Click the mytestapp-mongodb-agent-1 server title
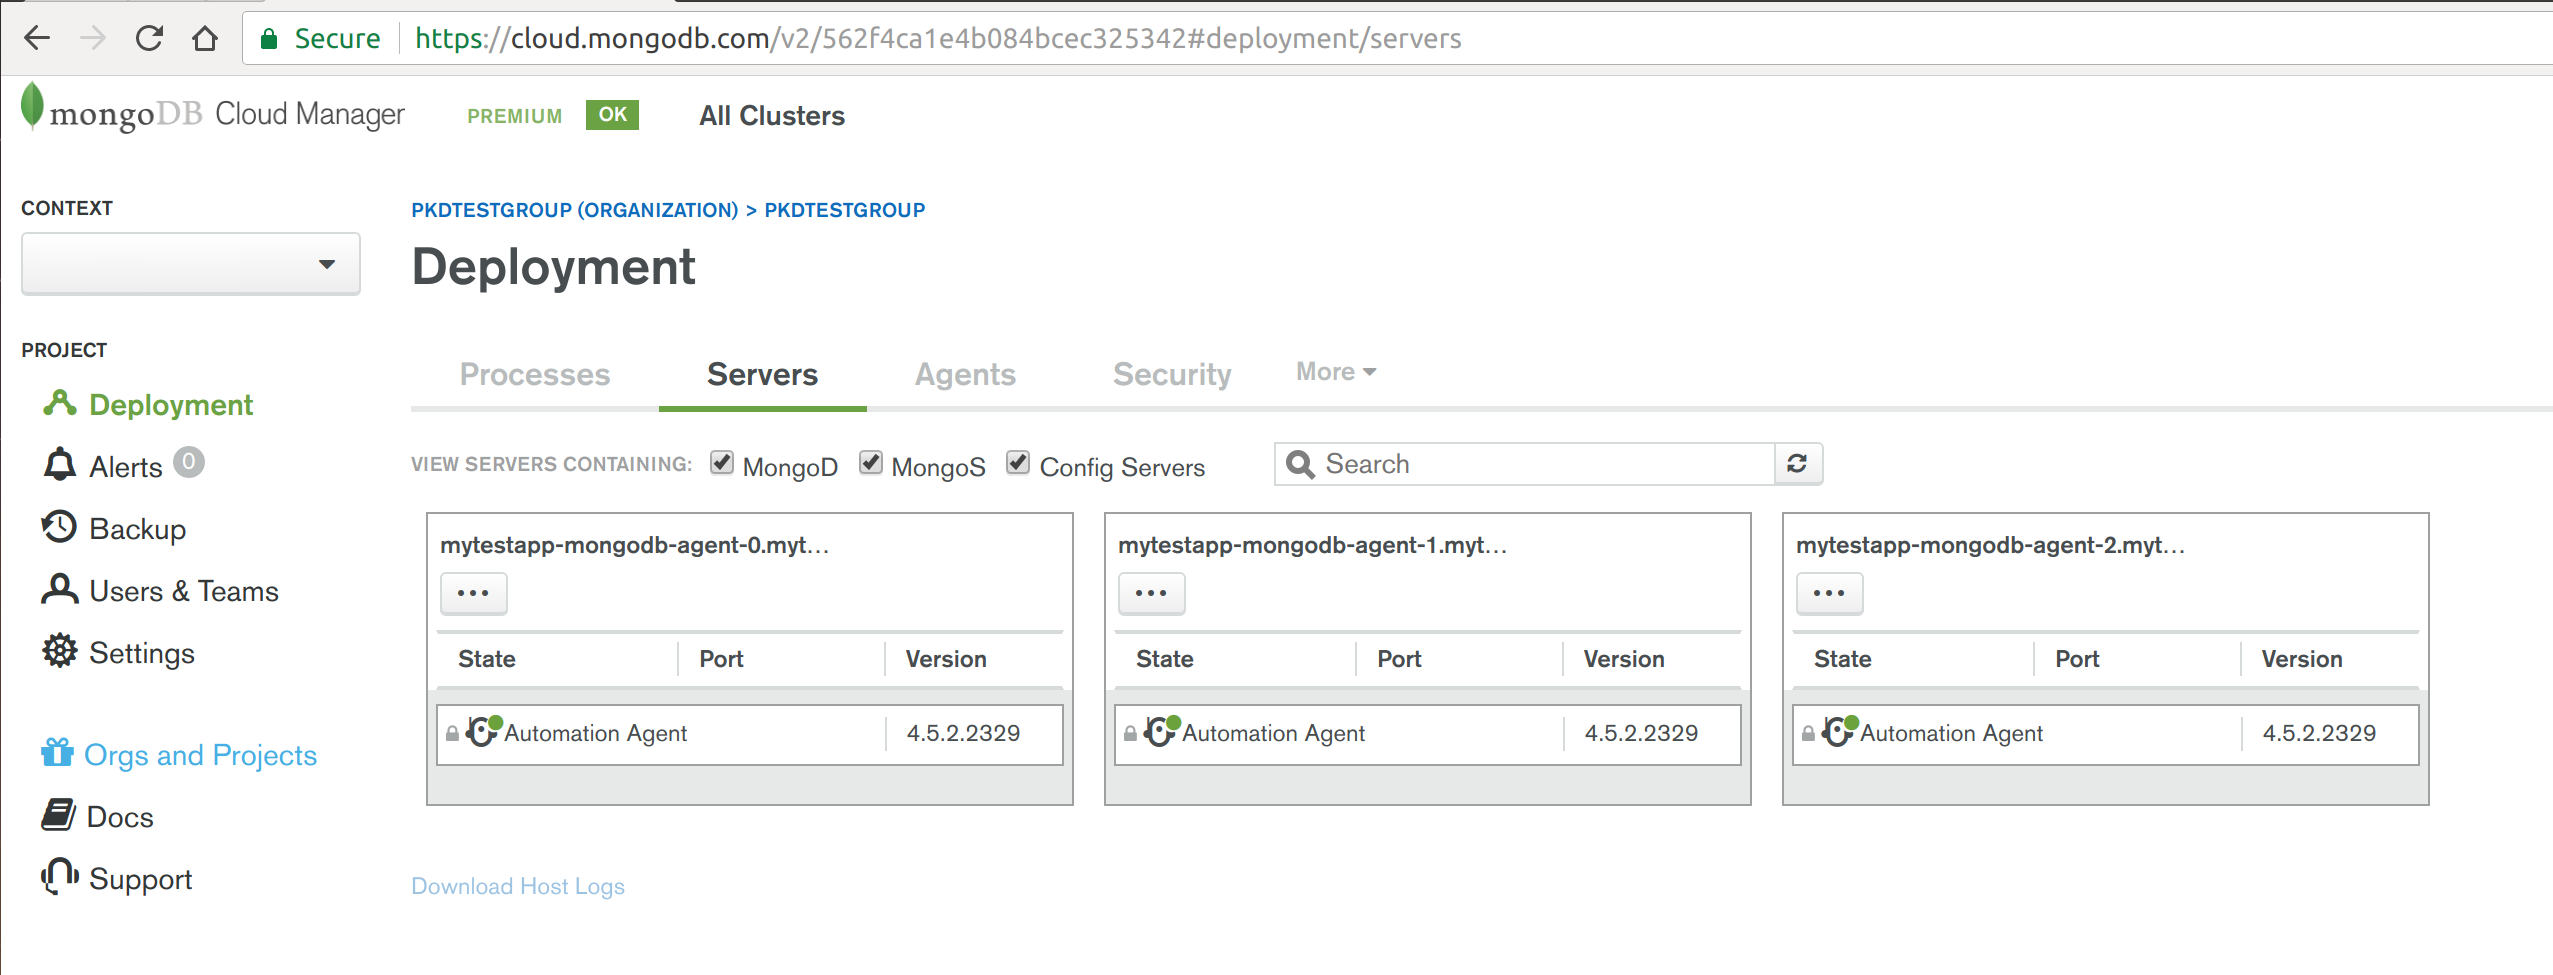Image resolution: width=2553 pixels, height=975 pixels. pyautogui.click(x=1313, y=545)
